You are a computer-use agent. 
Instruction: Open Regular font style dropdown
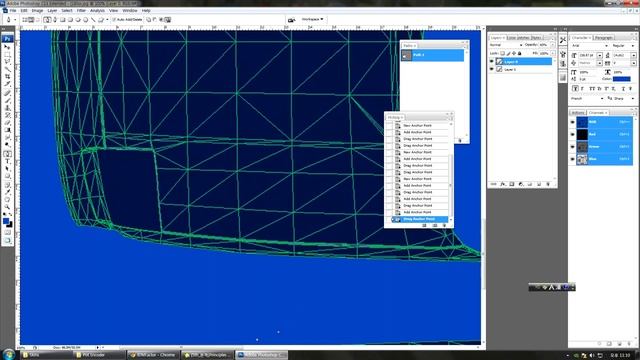624,46
